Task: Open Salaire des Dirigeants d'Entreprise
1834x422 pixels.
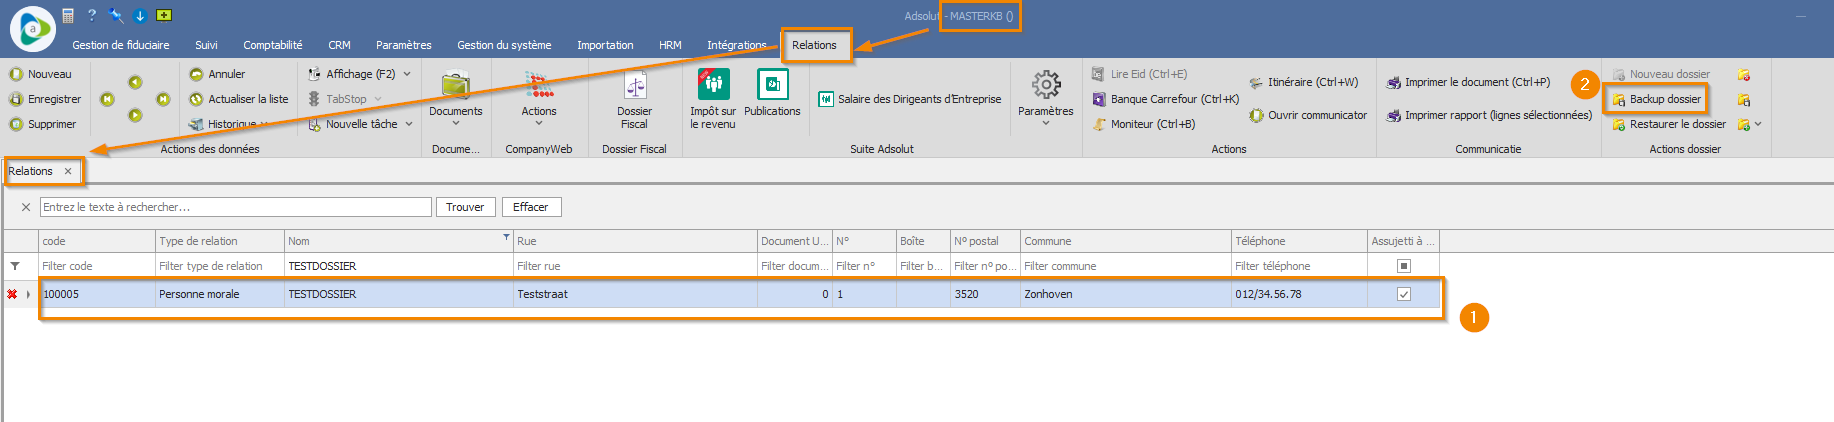Action: (910, 99)
